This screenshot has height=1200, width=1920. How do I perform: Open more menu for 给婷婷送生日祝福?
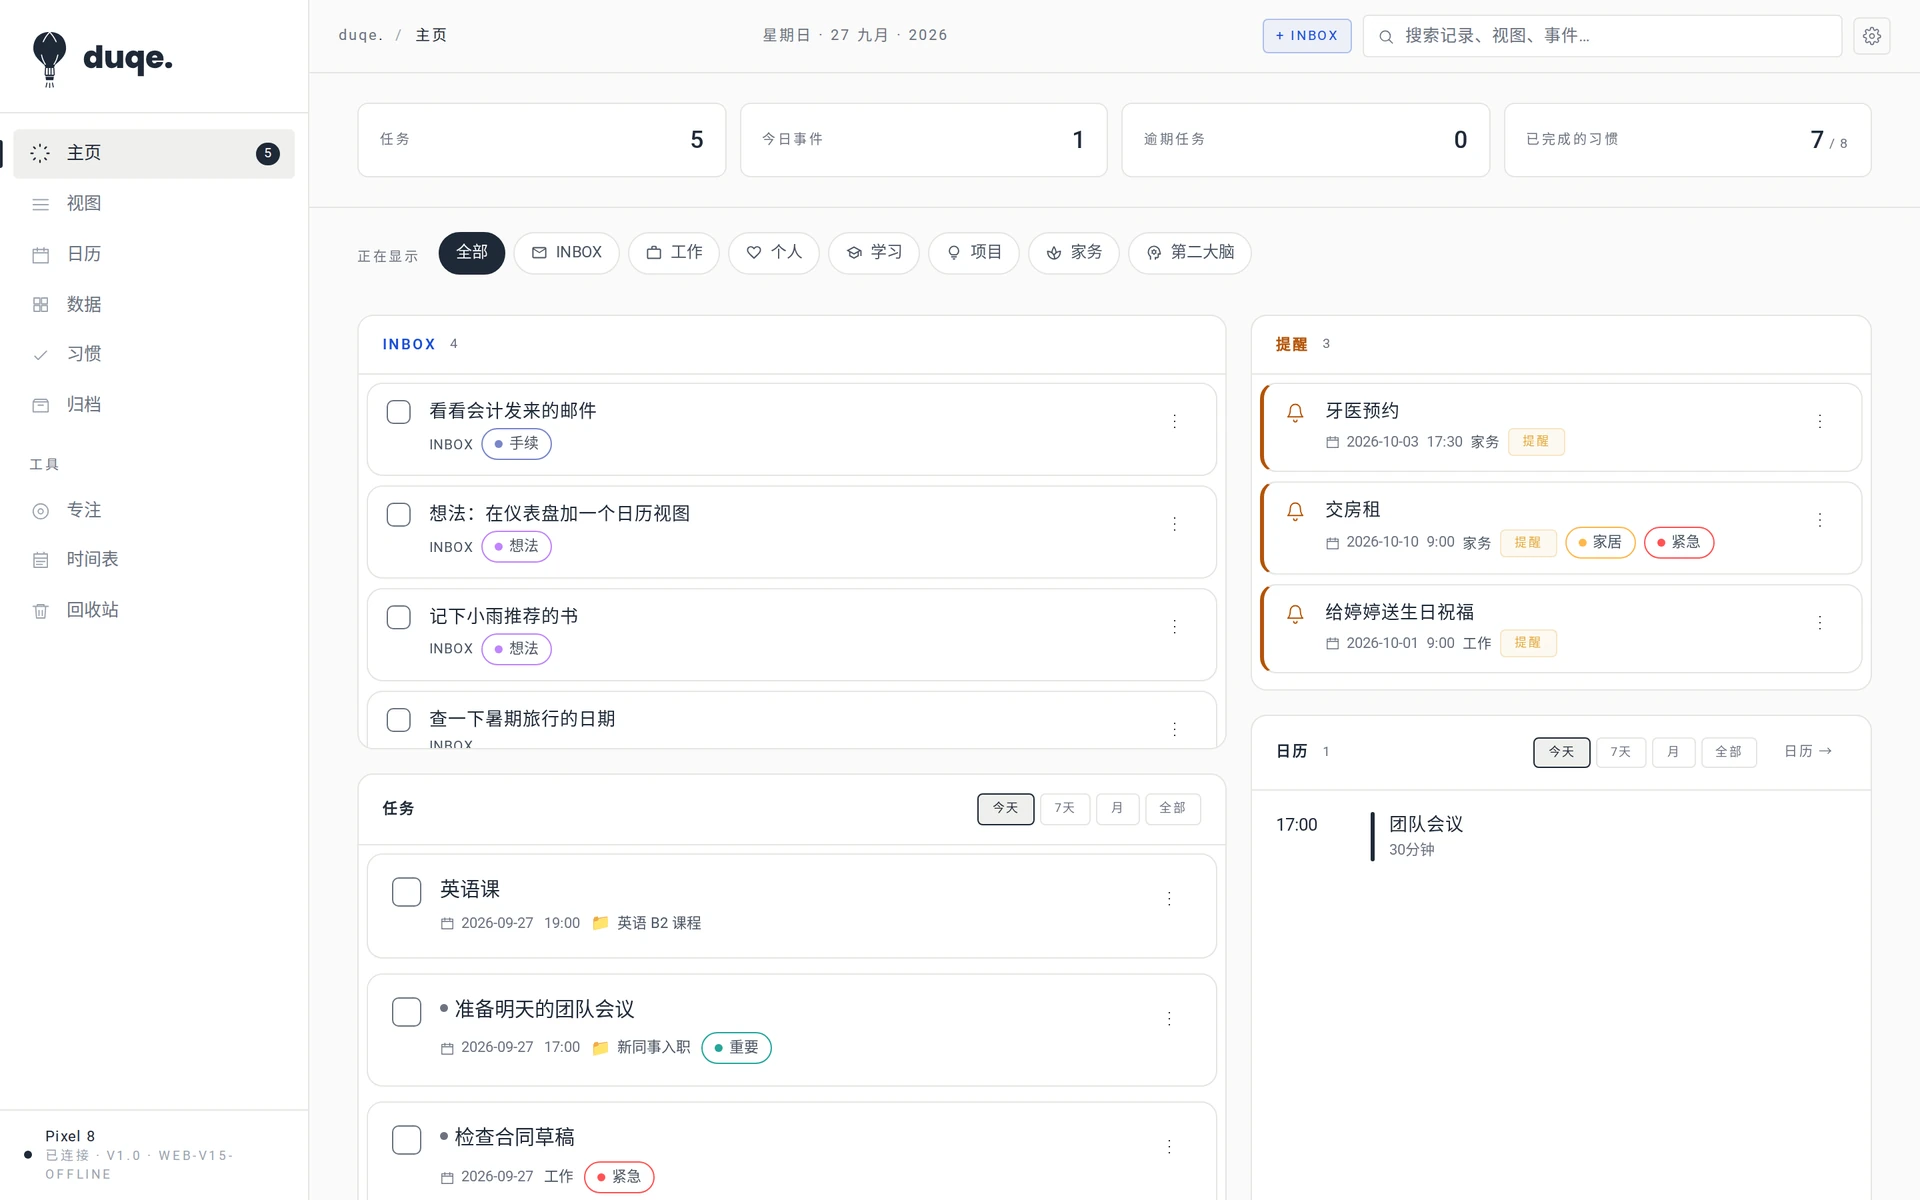(1820, 623)
